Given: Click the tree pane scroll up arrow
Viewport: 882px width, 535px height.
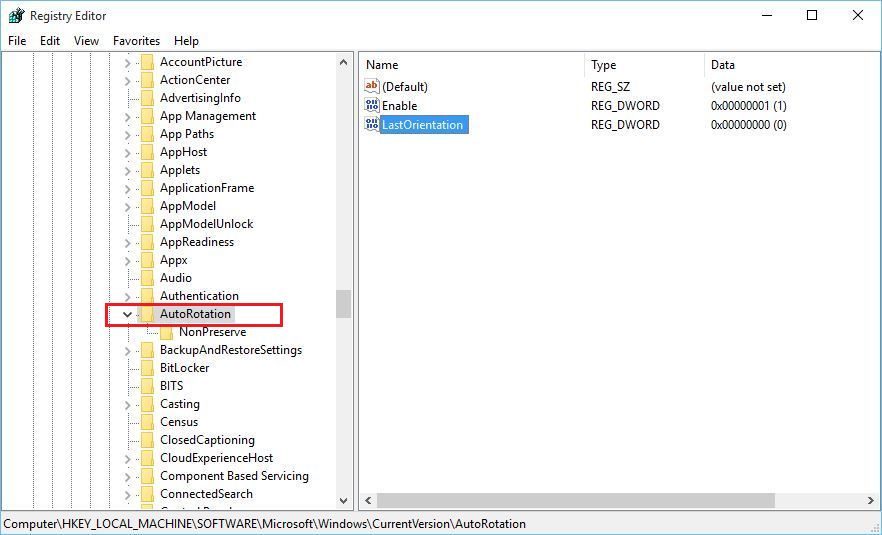Looking at the screenshot, I should point(343,62).
